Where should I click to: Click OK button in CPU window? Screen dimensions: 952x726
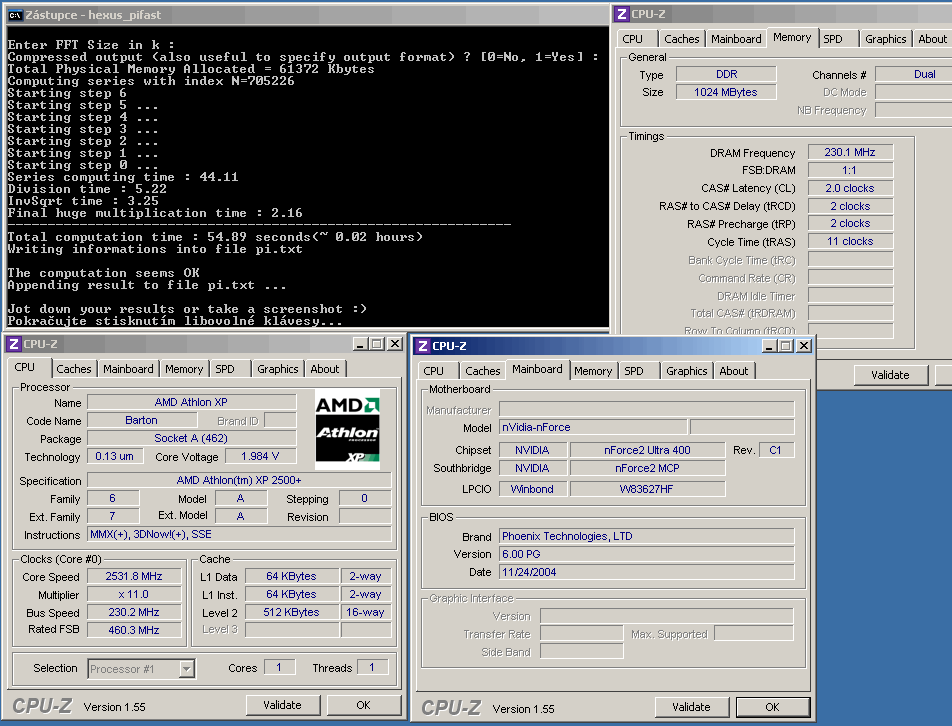coord(364,705)
